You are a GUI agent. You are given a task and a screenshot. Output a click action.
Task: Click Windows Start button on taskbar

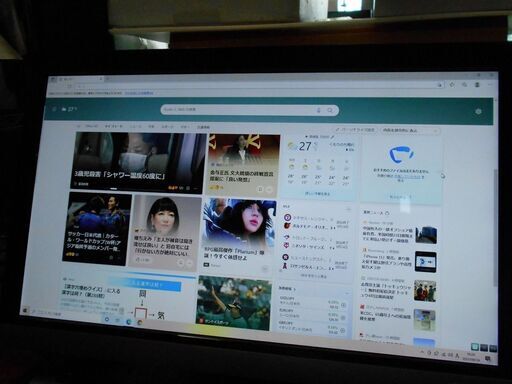(x=26, y=310)
